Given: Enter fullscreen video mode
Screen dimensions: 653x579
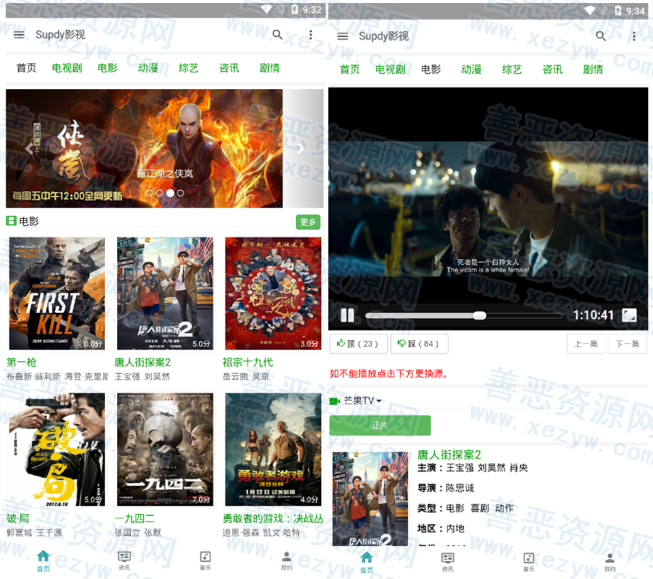Looking at the screenshot, I should 629,315.
